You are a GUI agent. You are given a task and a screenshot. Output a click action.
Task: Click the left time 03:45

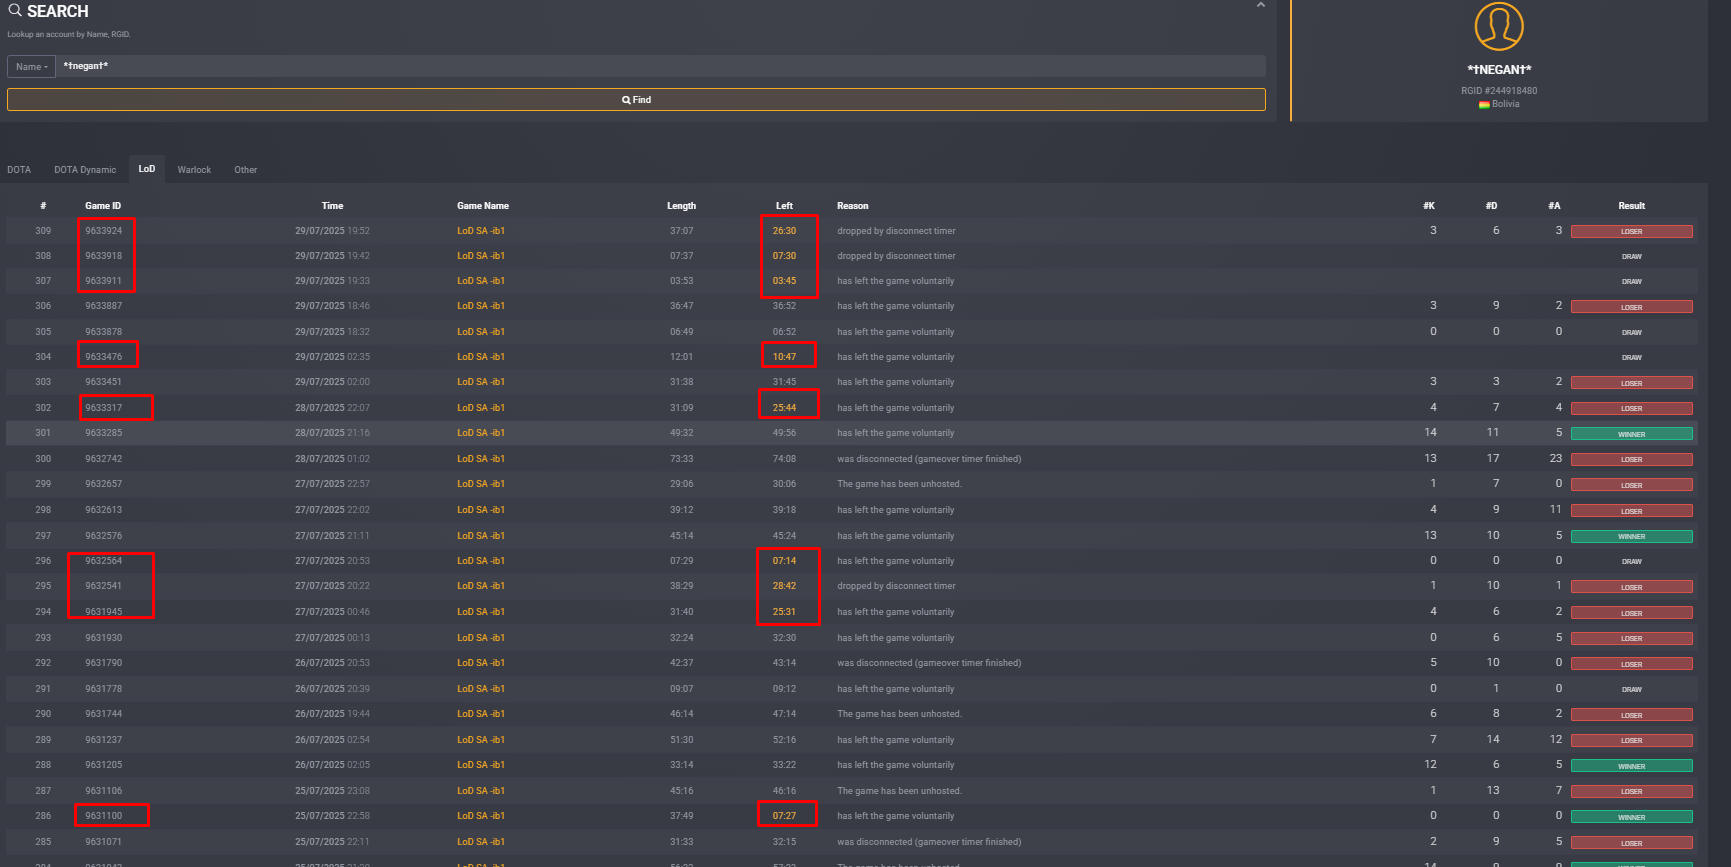coord(784,281)
